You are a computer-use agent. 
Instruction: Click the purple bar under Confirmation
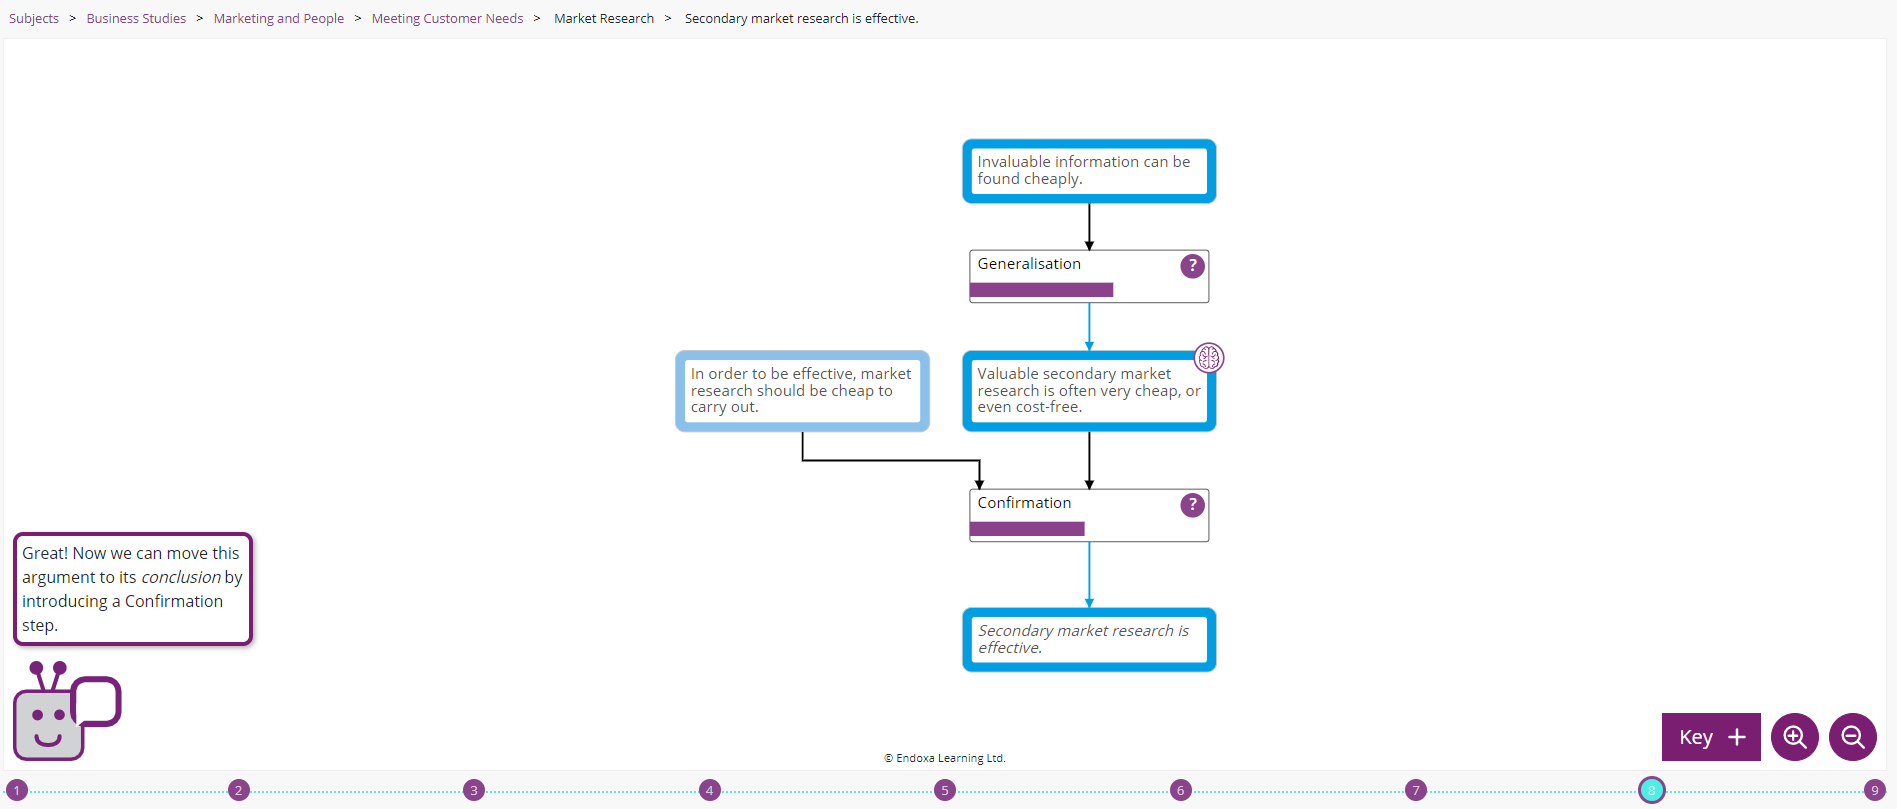[x=1027, y=529]
